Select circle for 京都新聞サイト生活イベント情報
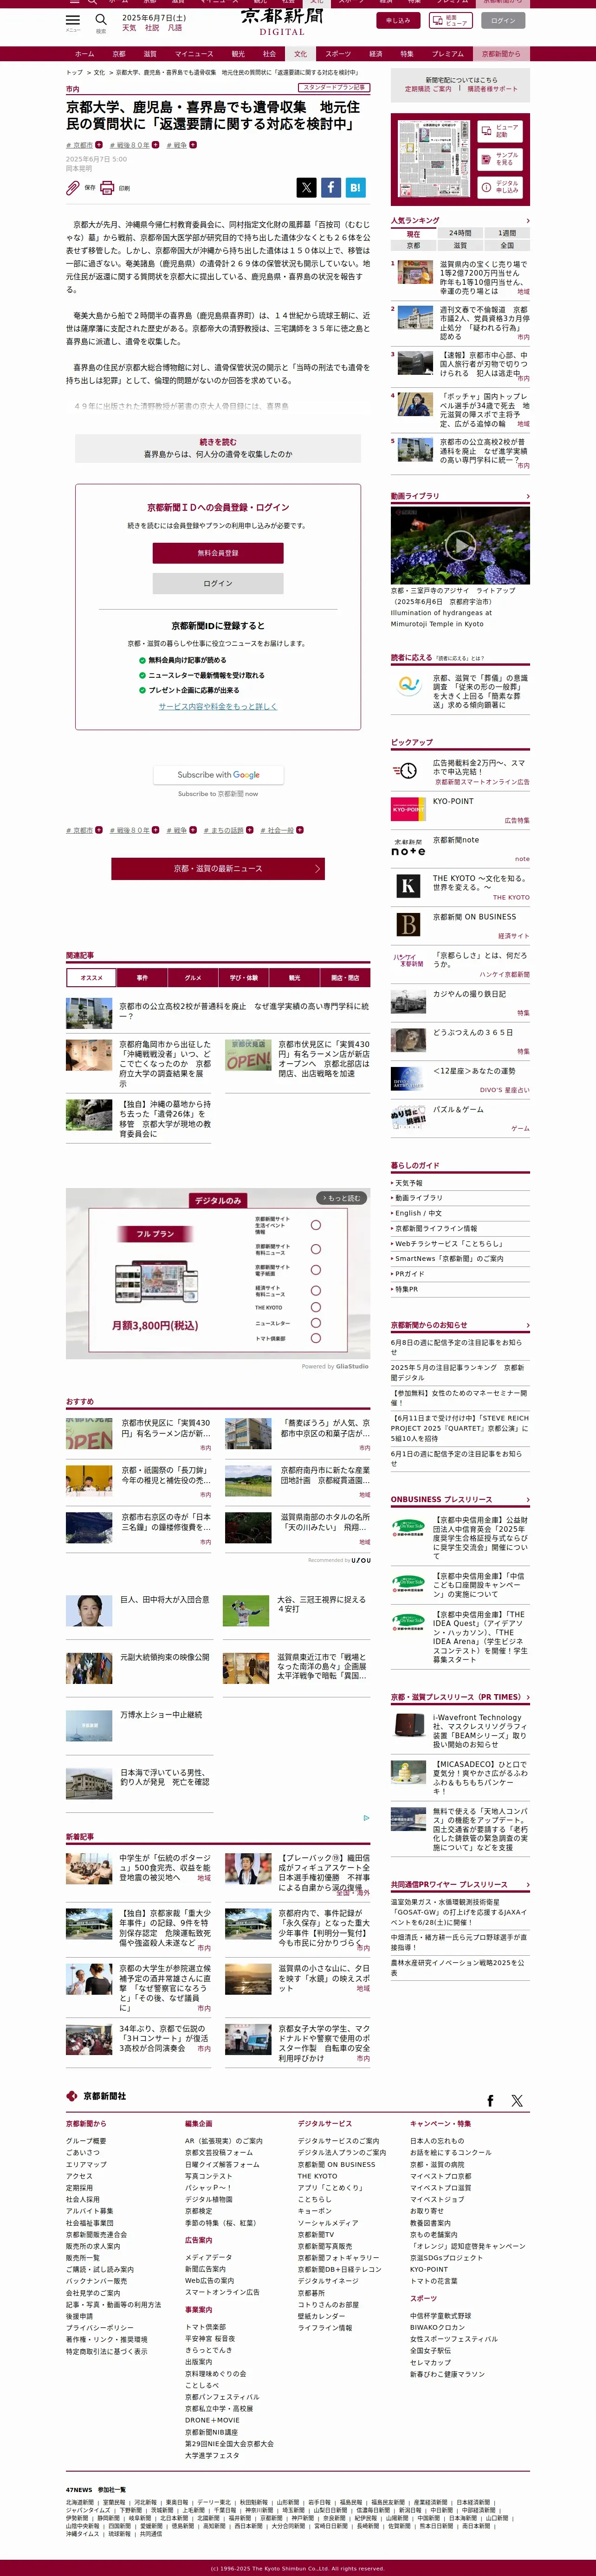The height and width of the screenshot is (2576, 596). coord(316,1225)
